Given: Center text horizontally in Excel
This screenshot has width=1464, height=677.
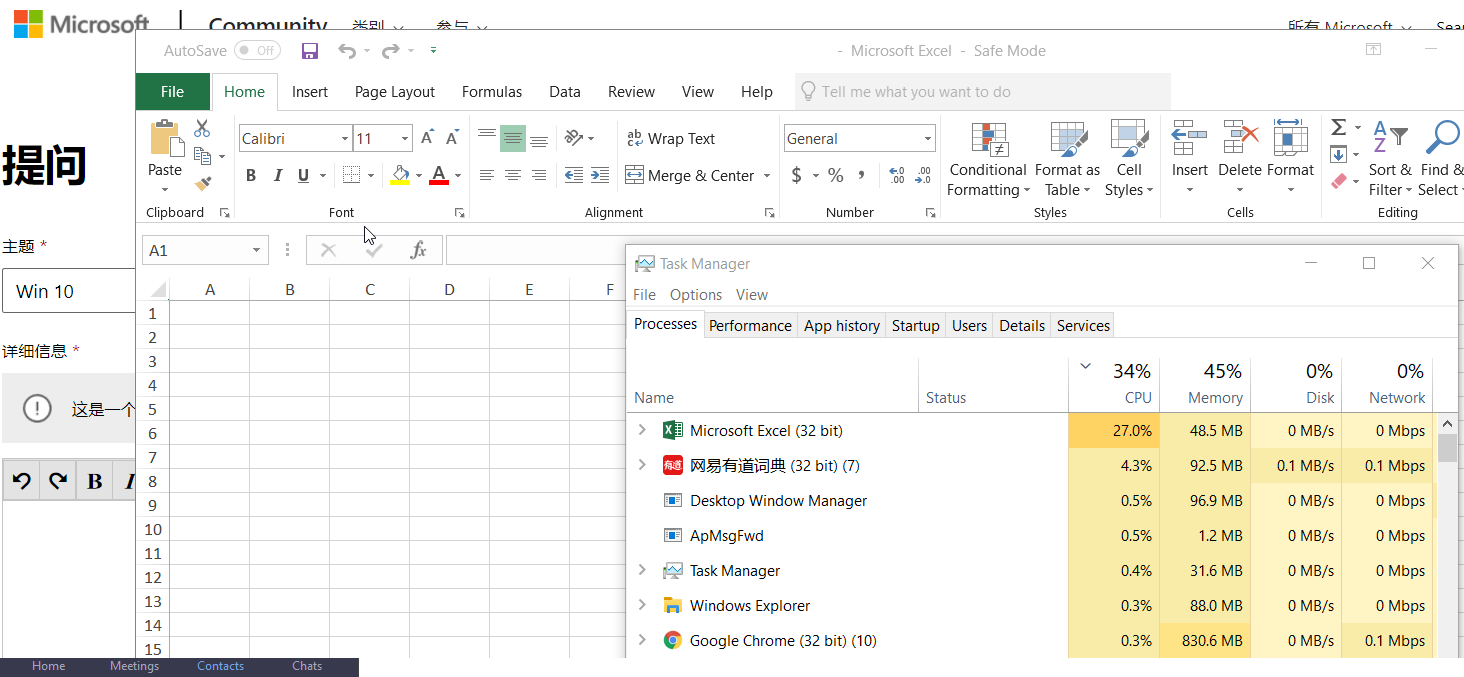Looking at the screenshot, I should coord(513,175).
